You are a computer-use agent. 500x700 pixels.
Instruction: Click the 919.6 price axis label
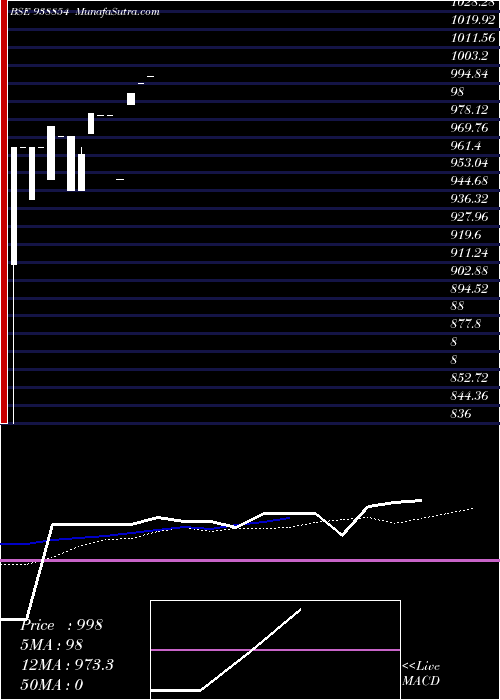coord(467,234)
